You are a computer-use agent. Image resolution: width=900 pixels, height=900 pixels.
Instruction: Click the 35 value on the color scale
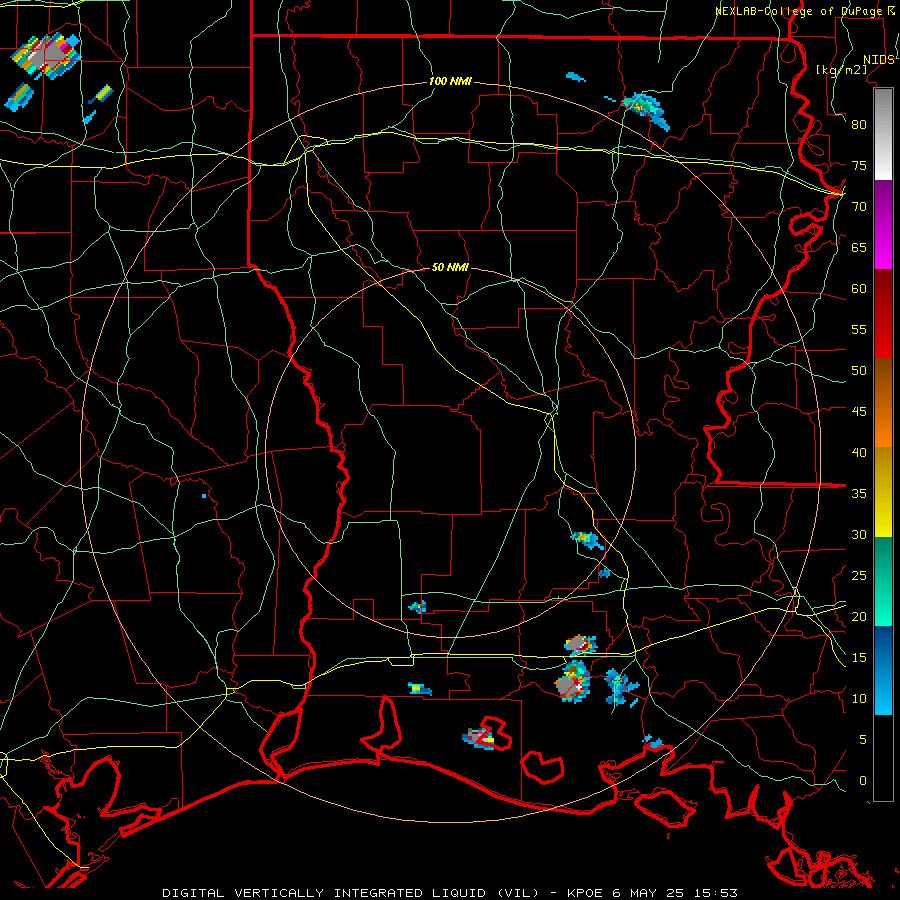coord(859,494)
